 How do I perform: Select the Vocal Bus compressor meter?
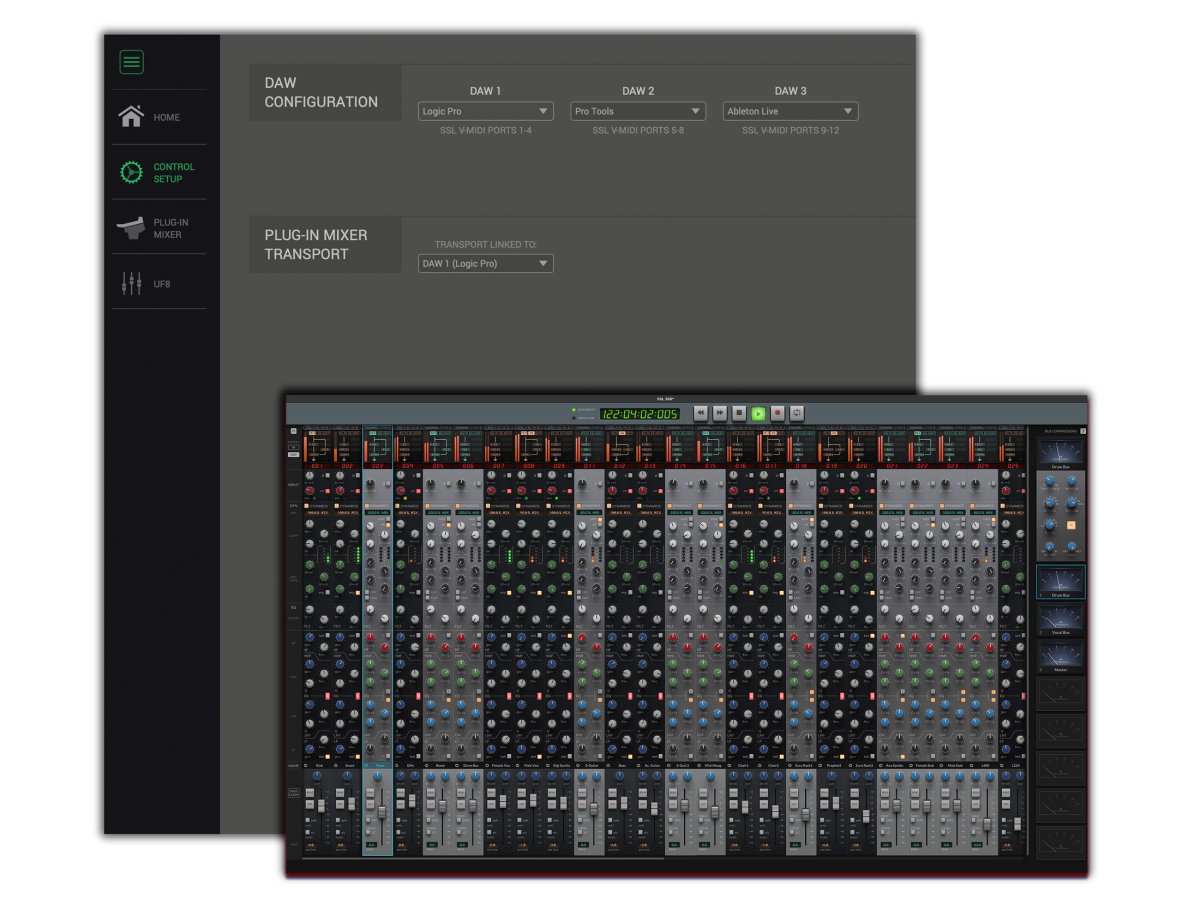[x=1060, y=620]
